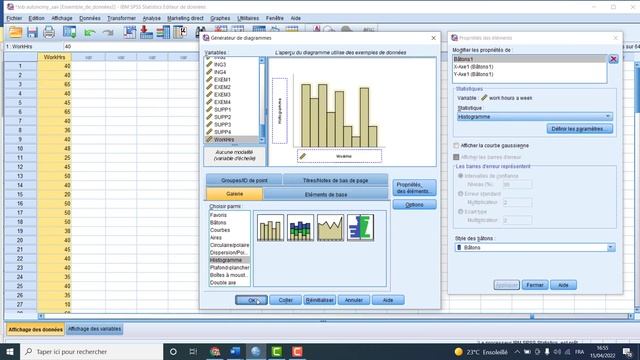The image size is (640, 360).
Task: Click the Niveau (%) input field
Action: click(517, 184)
